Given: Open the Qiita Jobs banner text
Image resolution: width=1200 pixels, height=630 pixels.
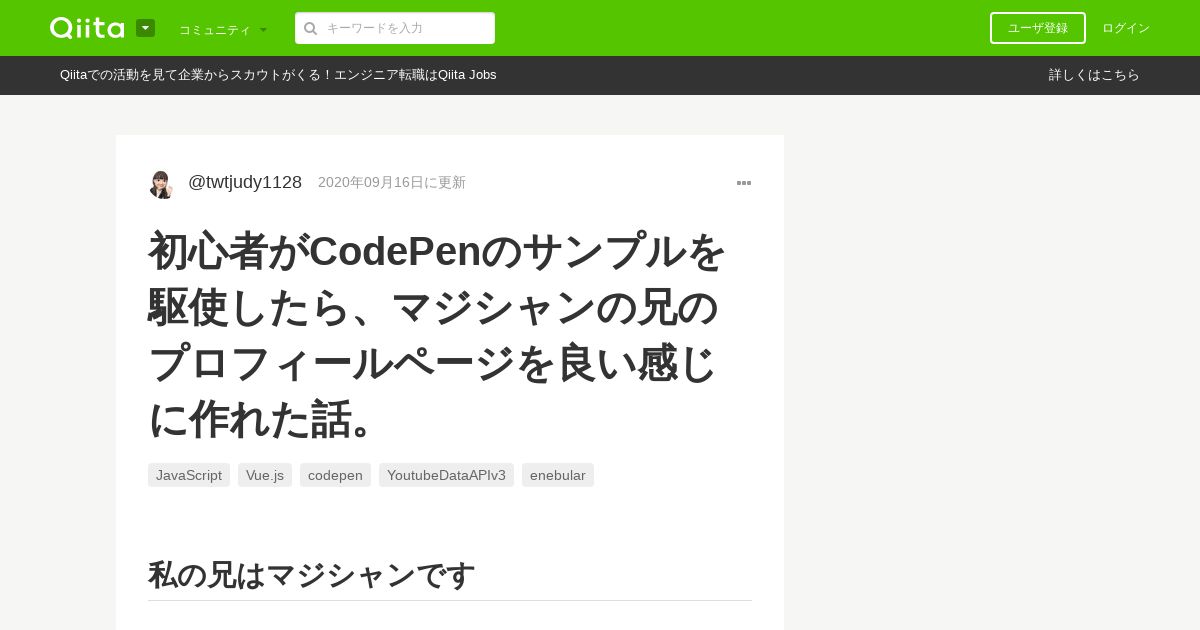Looking at the screenshot, I should (278, 75).
